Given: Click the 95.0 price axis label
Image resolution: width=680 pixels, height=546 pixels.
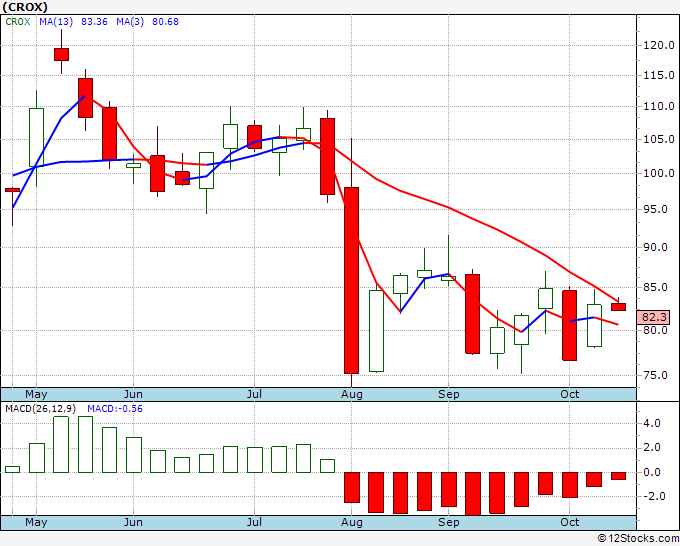Looking at the screenshot, I should [655, 209].
